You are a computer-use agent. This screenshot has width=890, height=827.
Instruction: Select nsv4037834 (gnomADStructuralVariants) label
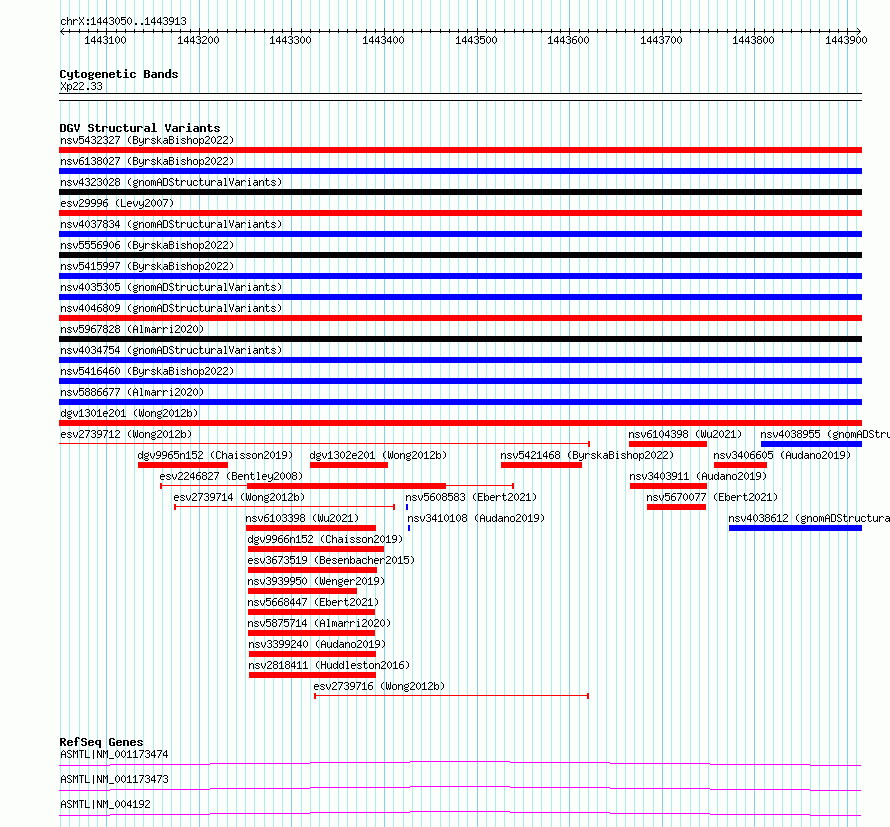click(x=171, y=224)
